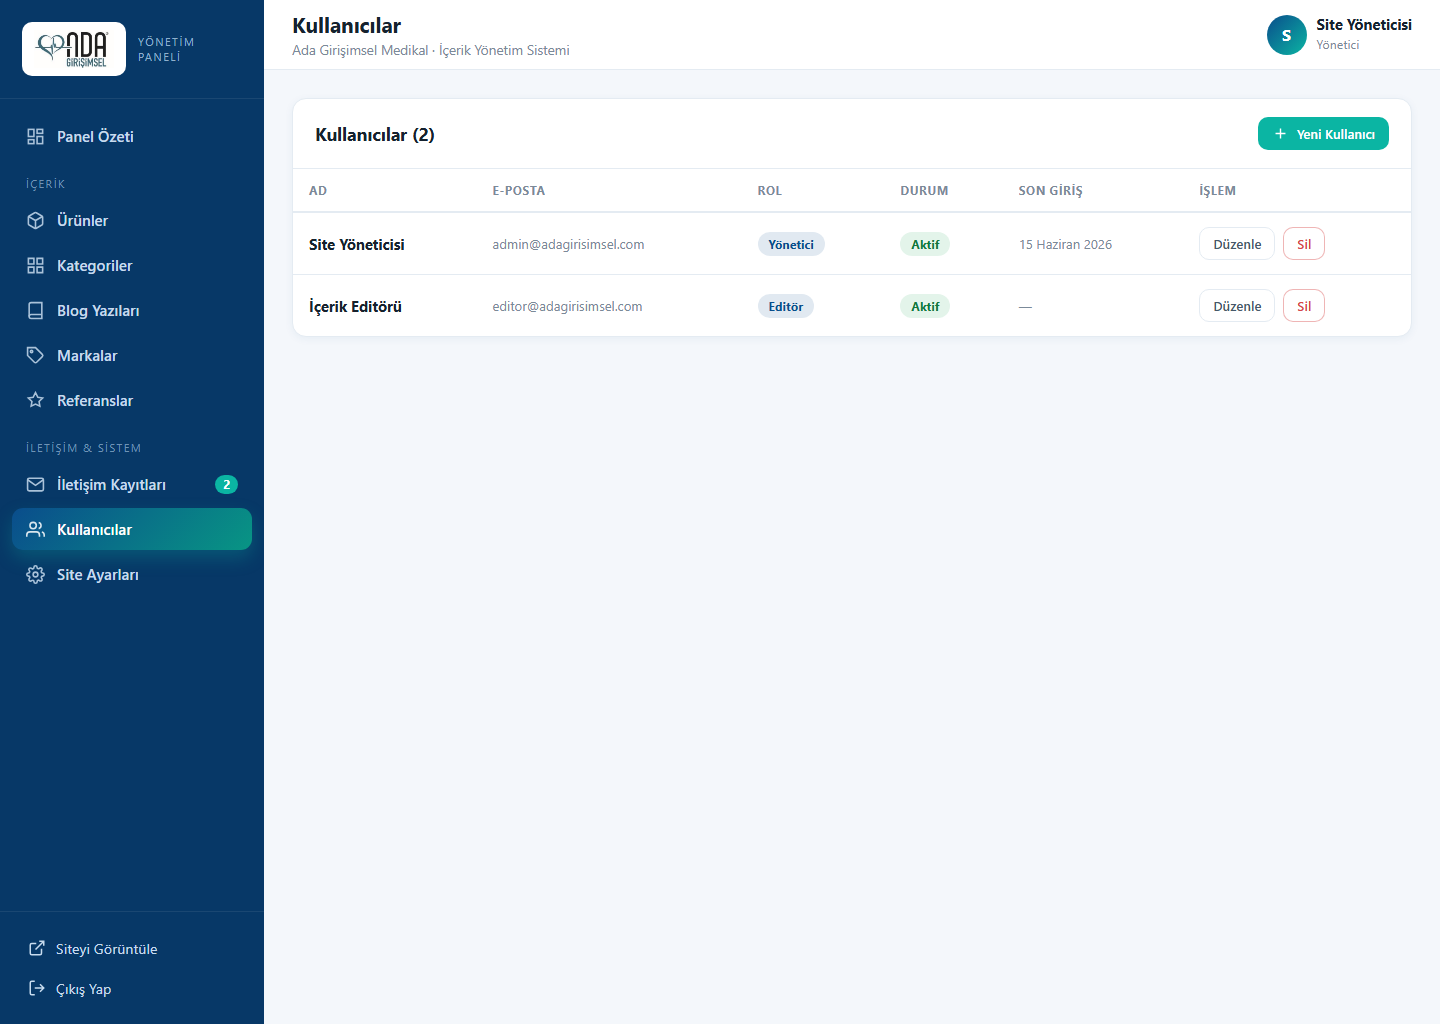1440x1024 pixels.
Task: Navigate to Markalar
Action: pyautogui.click(x=132, y=356)
